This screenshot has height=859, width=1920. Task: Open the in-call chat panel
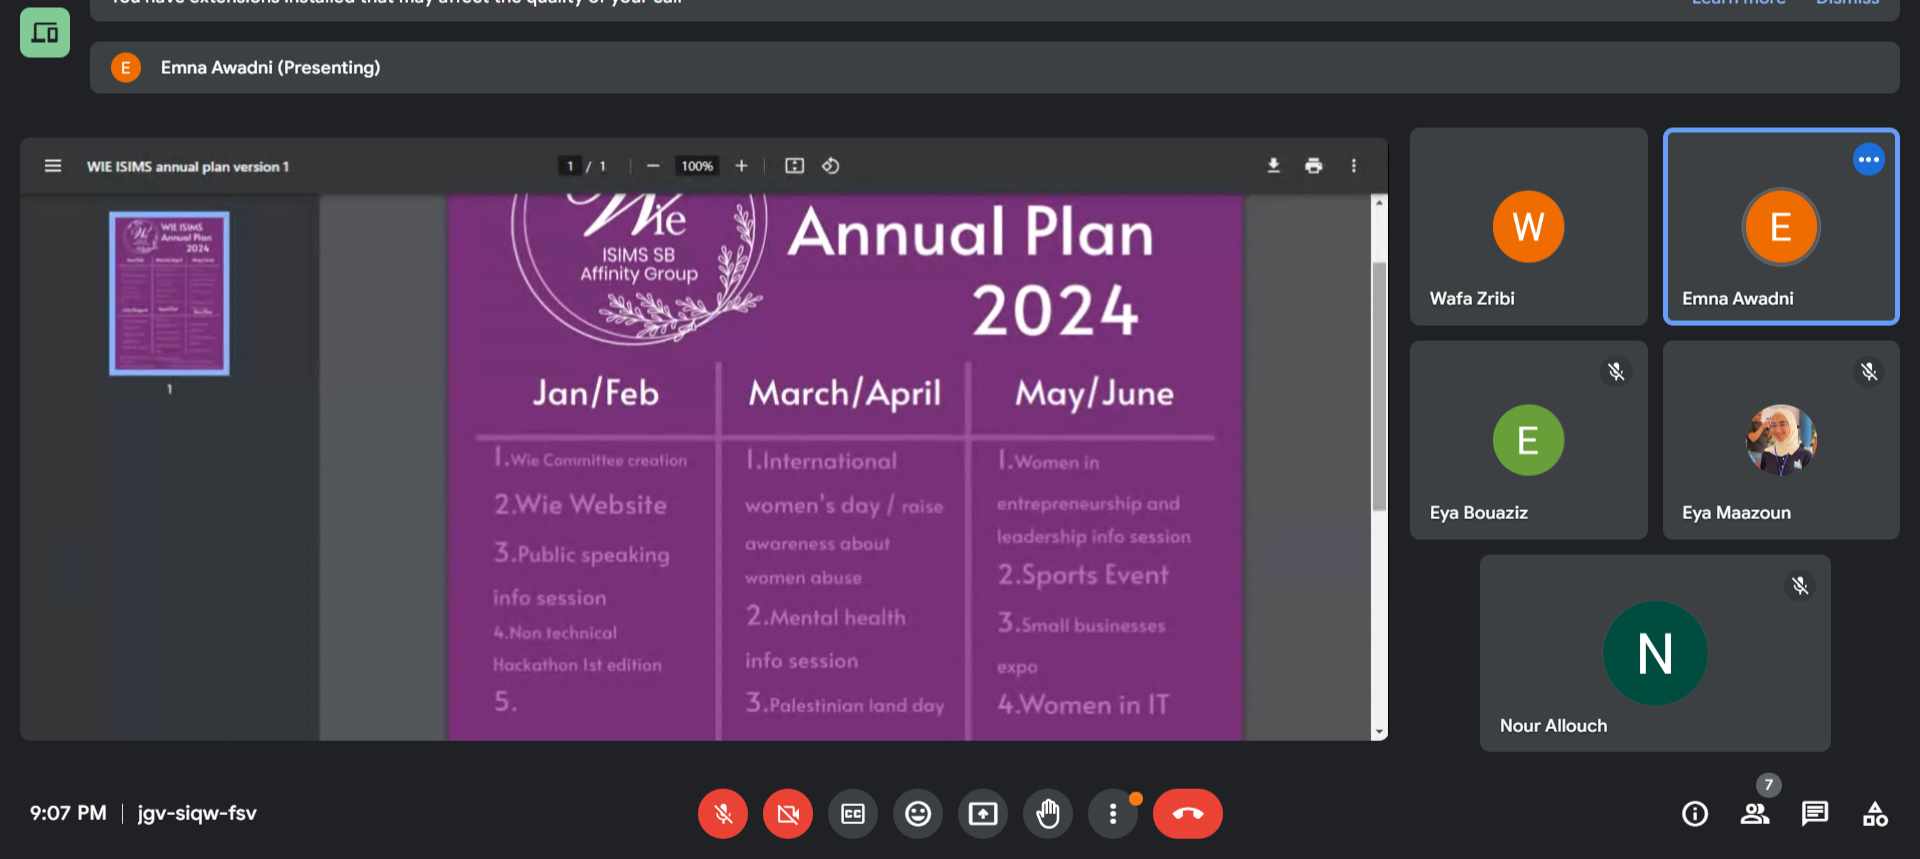(x=1815, y=814)
